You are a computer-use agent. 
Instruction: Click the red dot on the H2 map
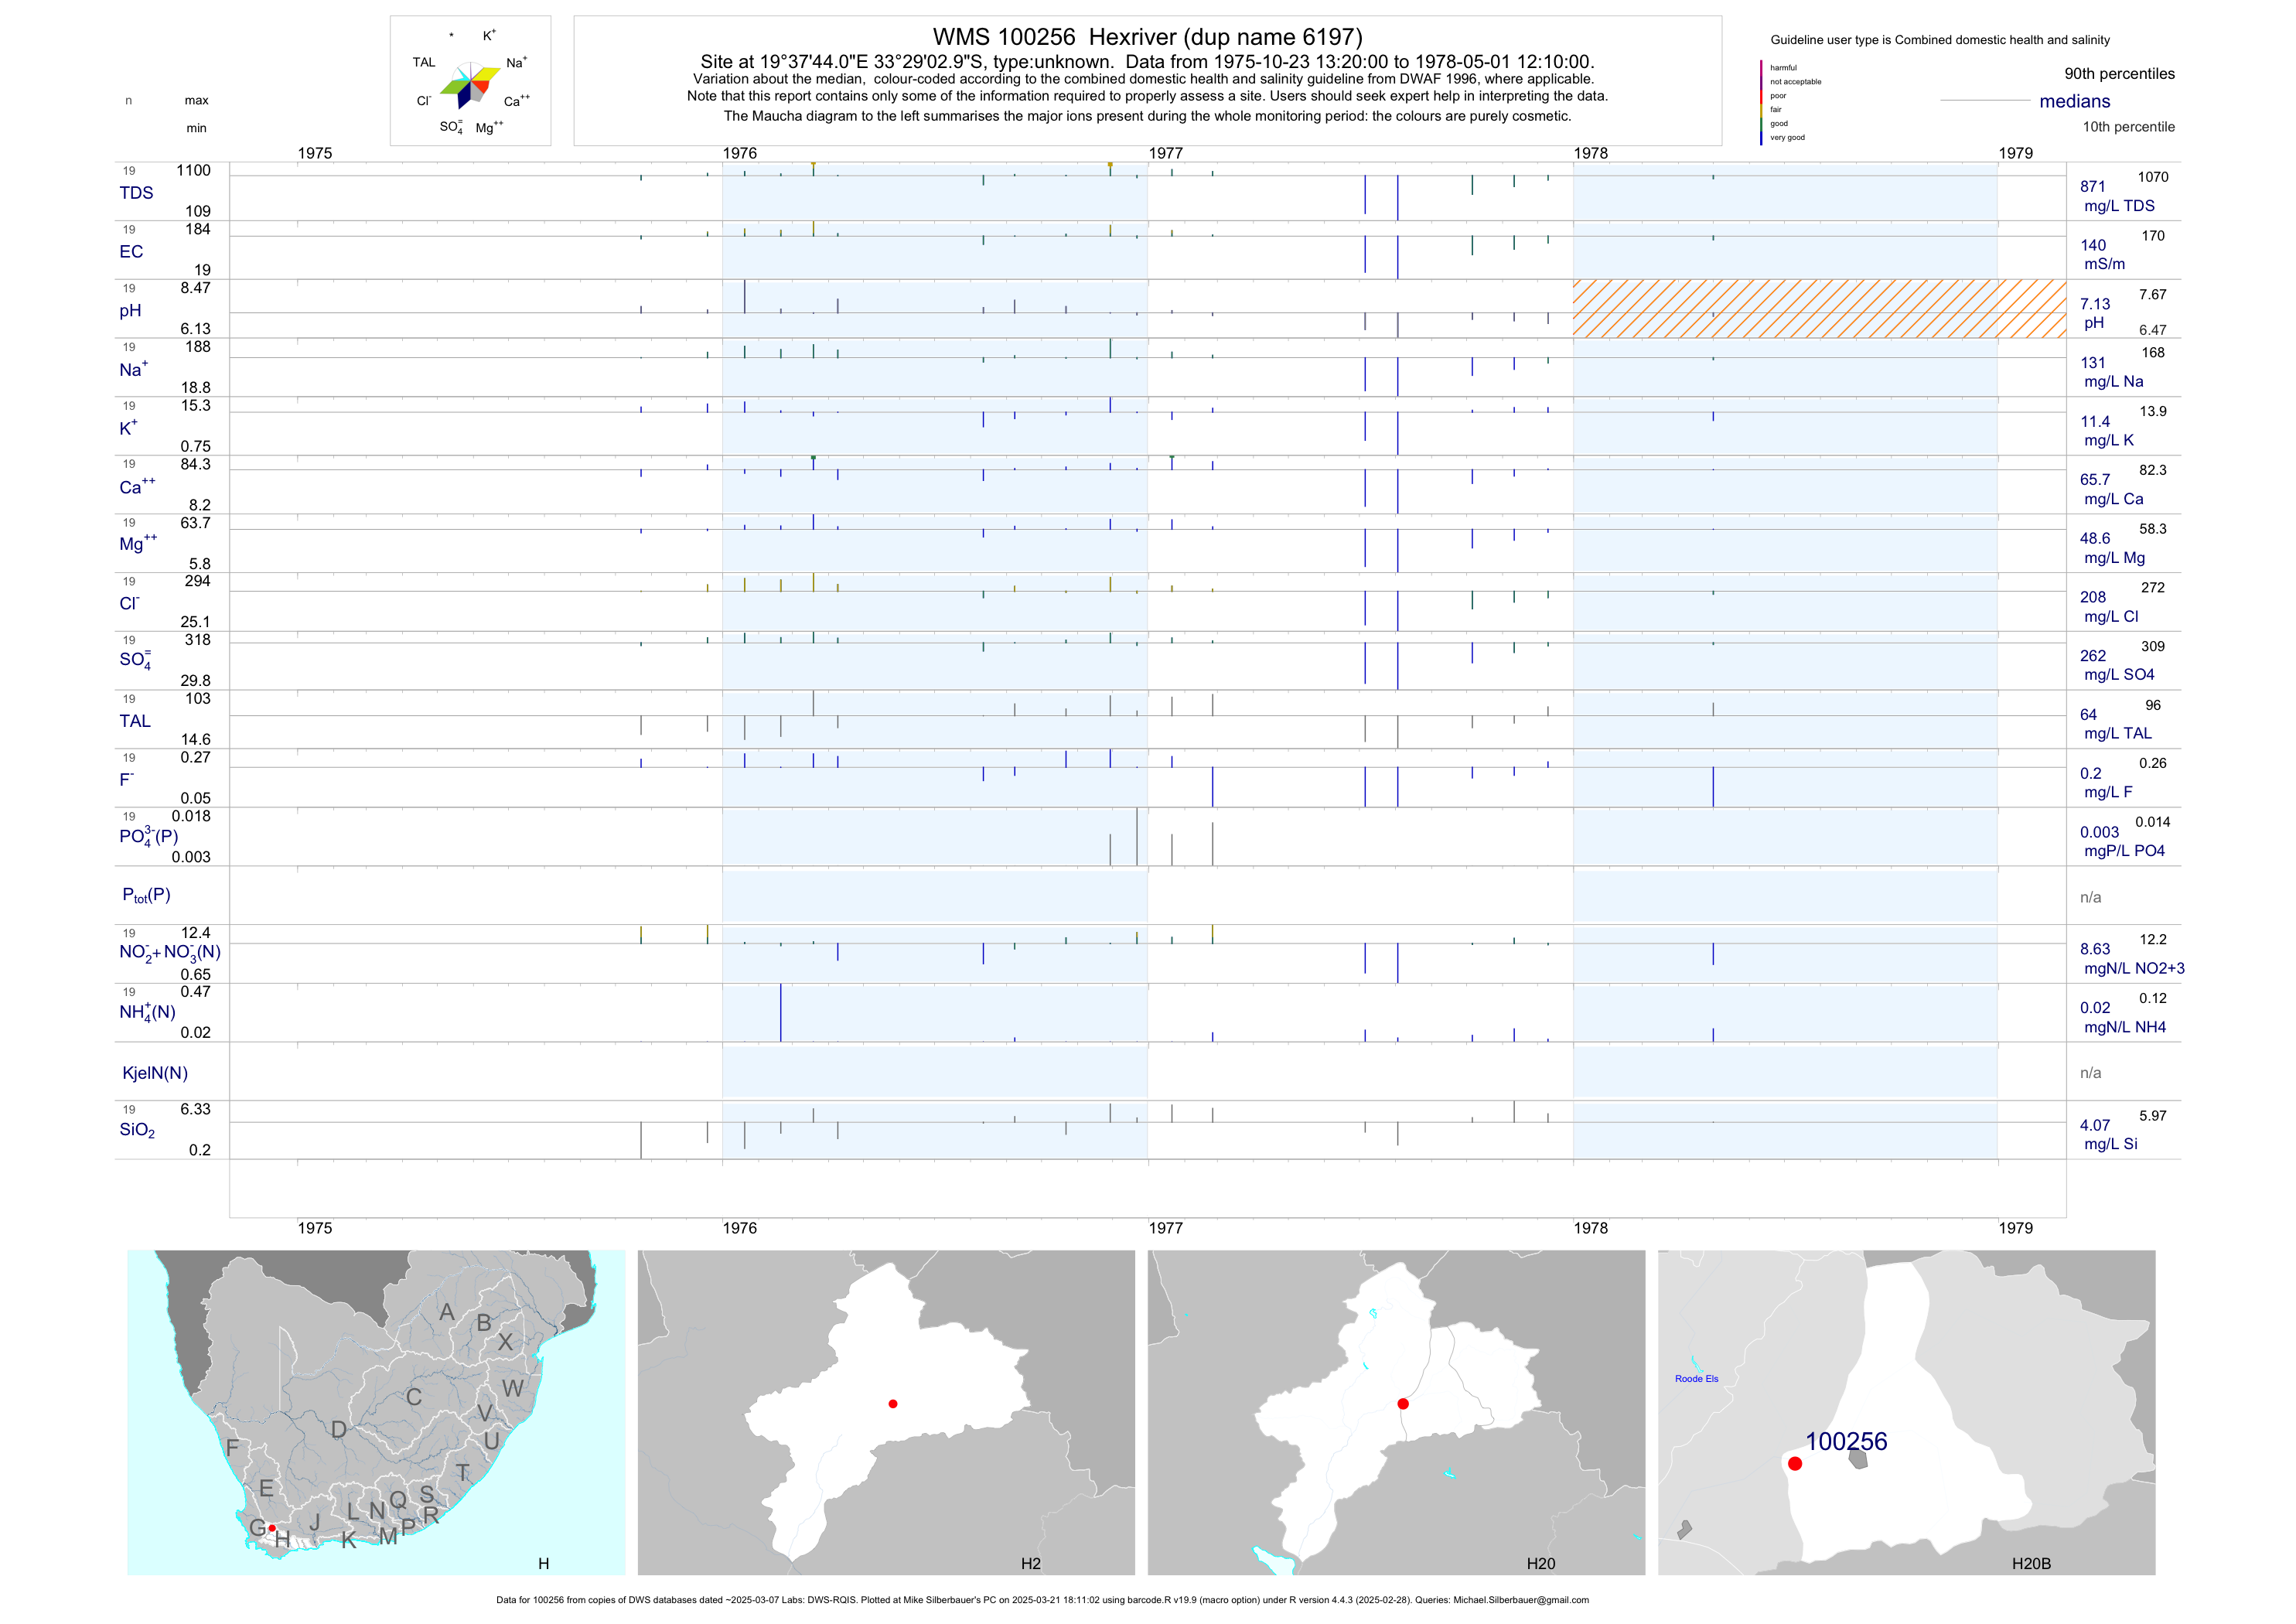point(893,1404)
